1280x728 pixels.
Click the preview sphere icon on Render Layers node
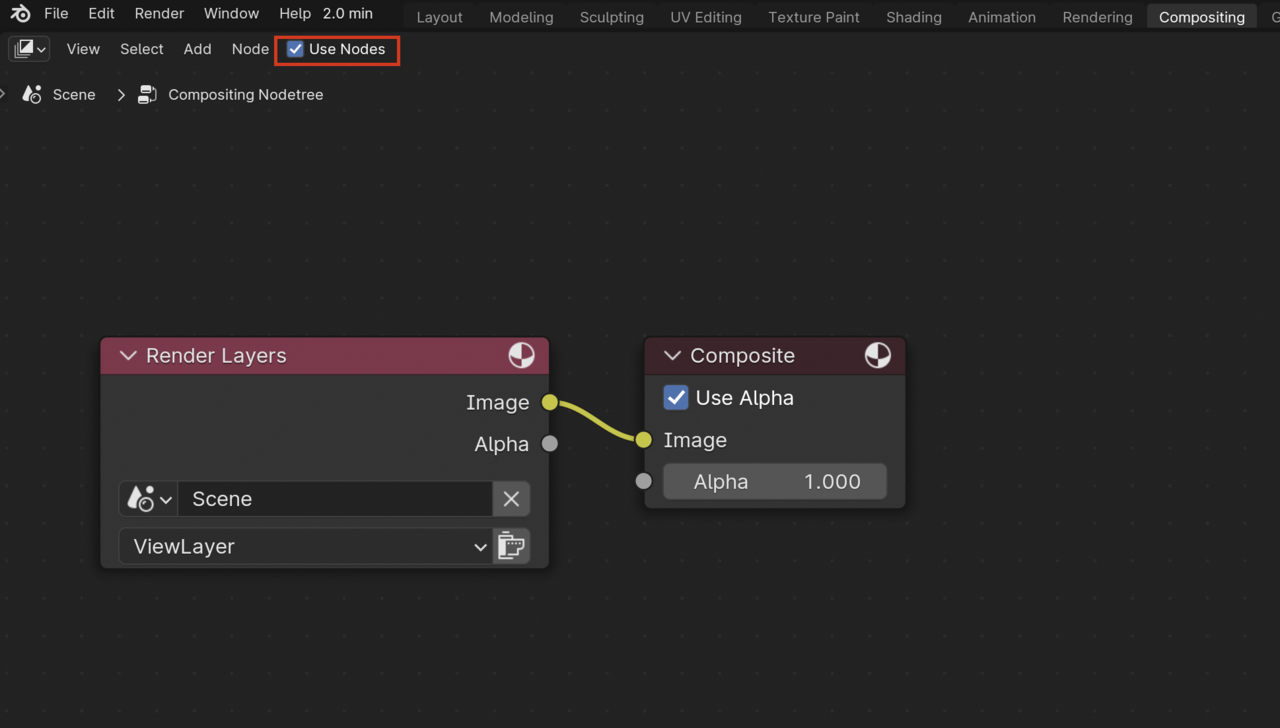coord(521,355)
